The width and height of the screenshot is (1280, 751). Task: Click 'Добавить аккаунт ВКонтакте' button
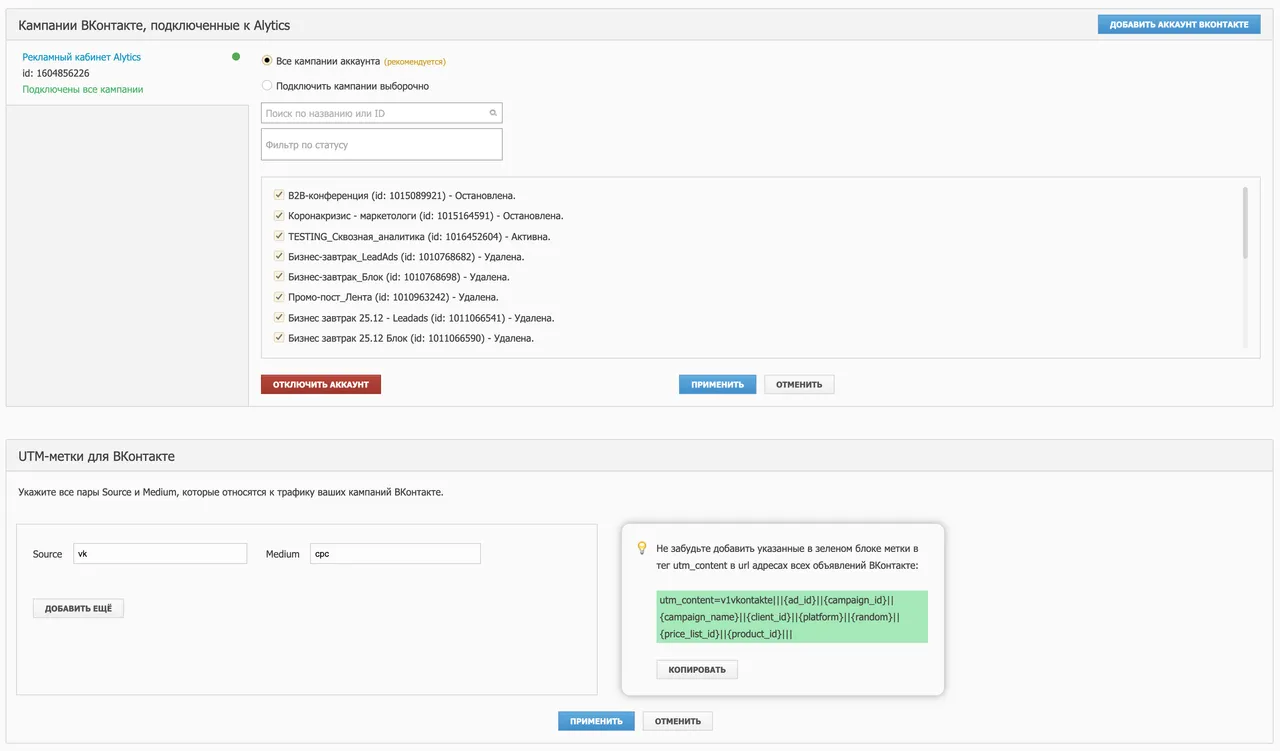coord(1178,24)
